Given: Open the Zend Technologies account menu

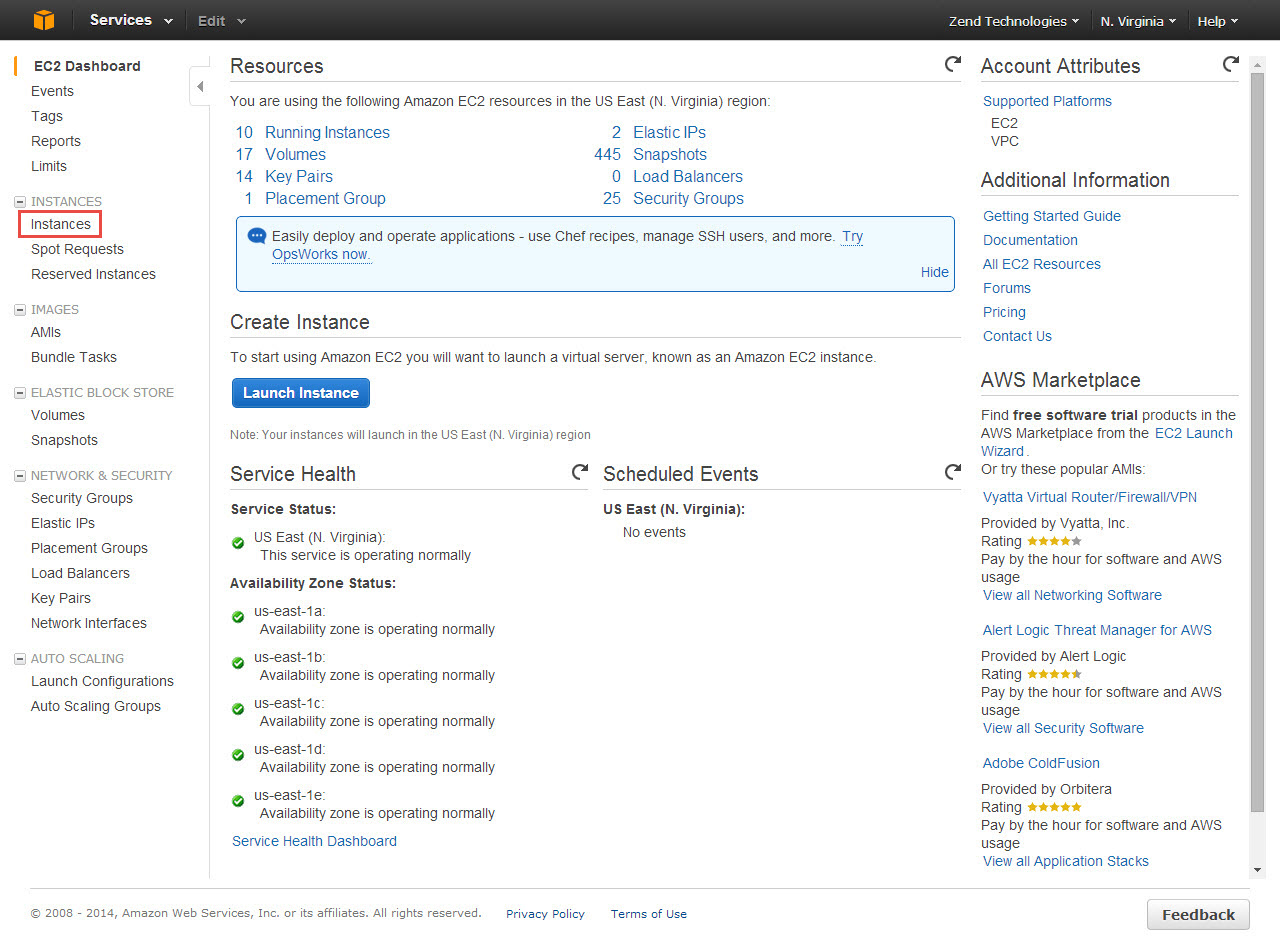Looking at the screenshot, I should 1014,21.
